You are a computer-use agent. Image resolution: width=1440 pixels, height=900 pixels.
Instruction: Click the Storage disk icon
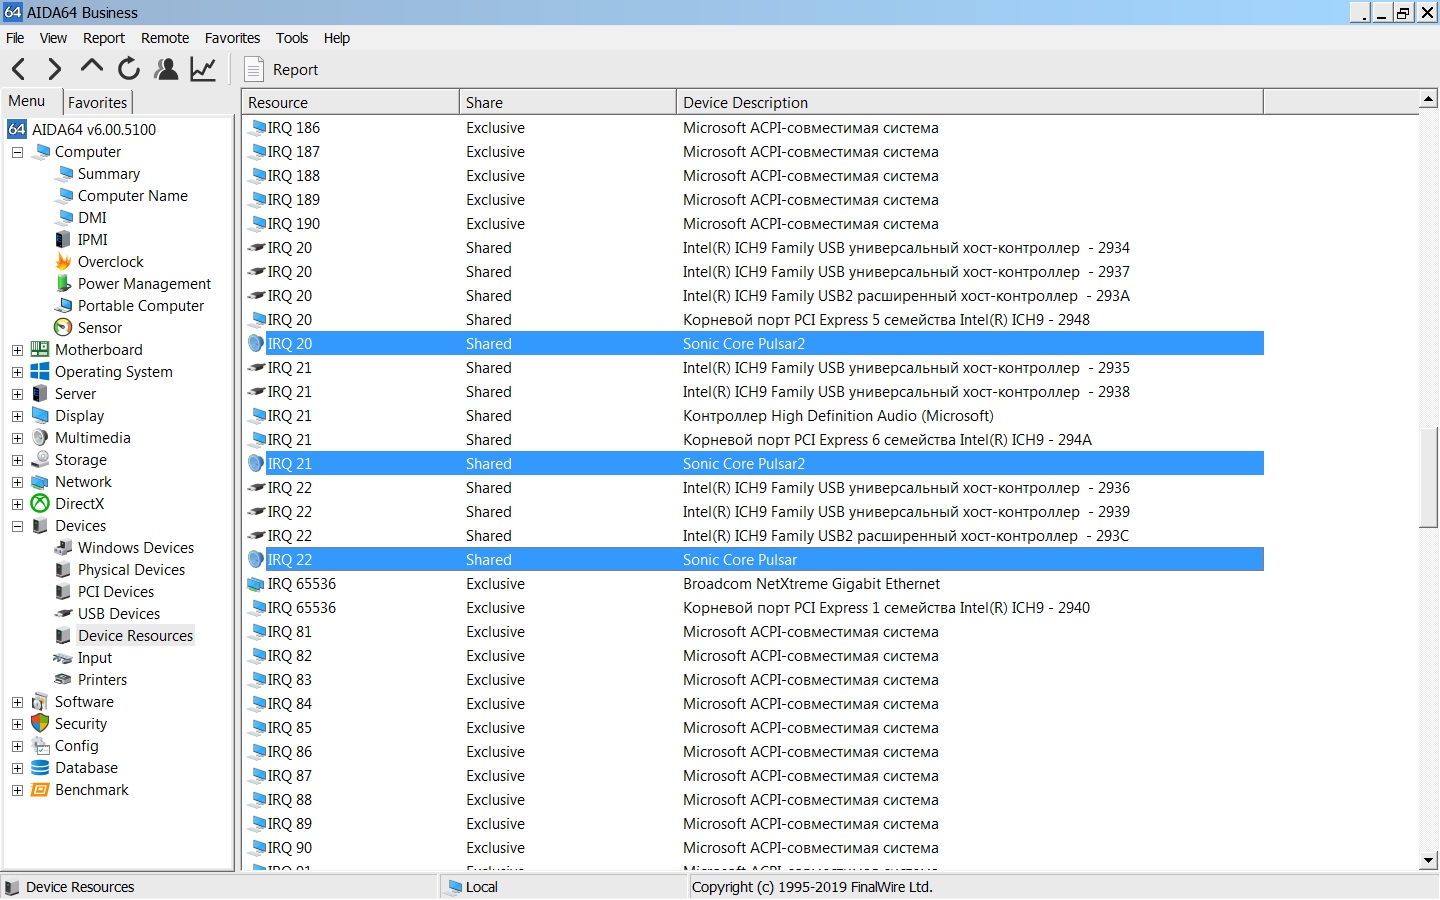(40, 460)
